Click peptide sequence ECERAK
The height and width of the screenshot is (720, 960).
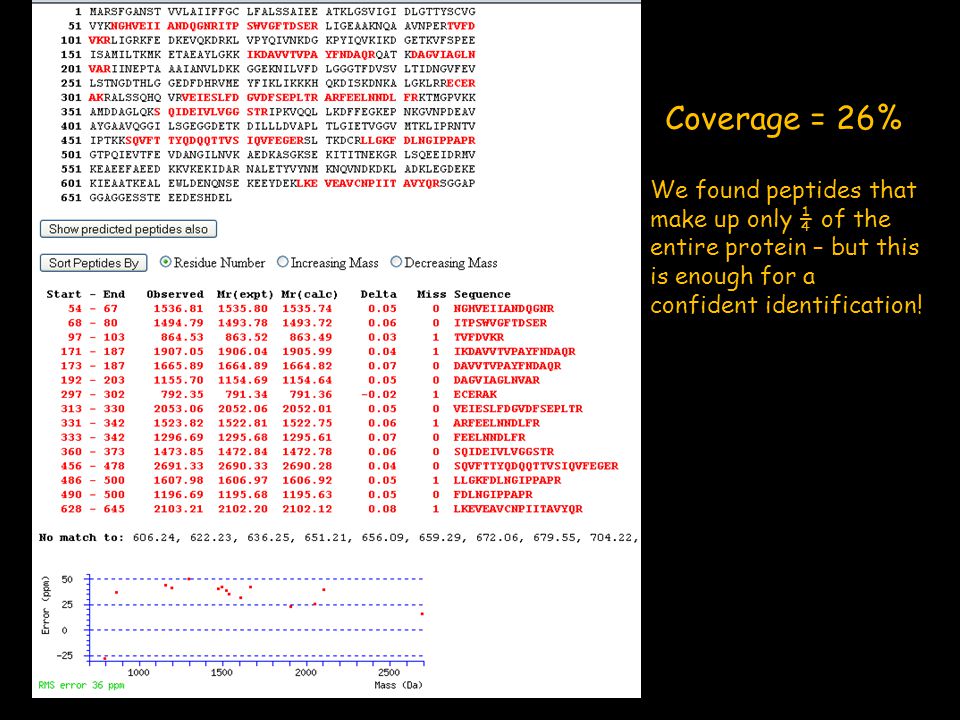(474, 394)
